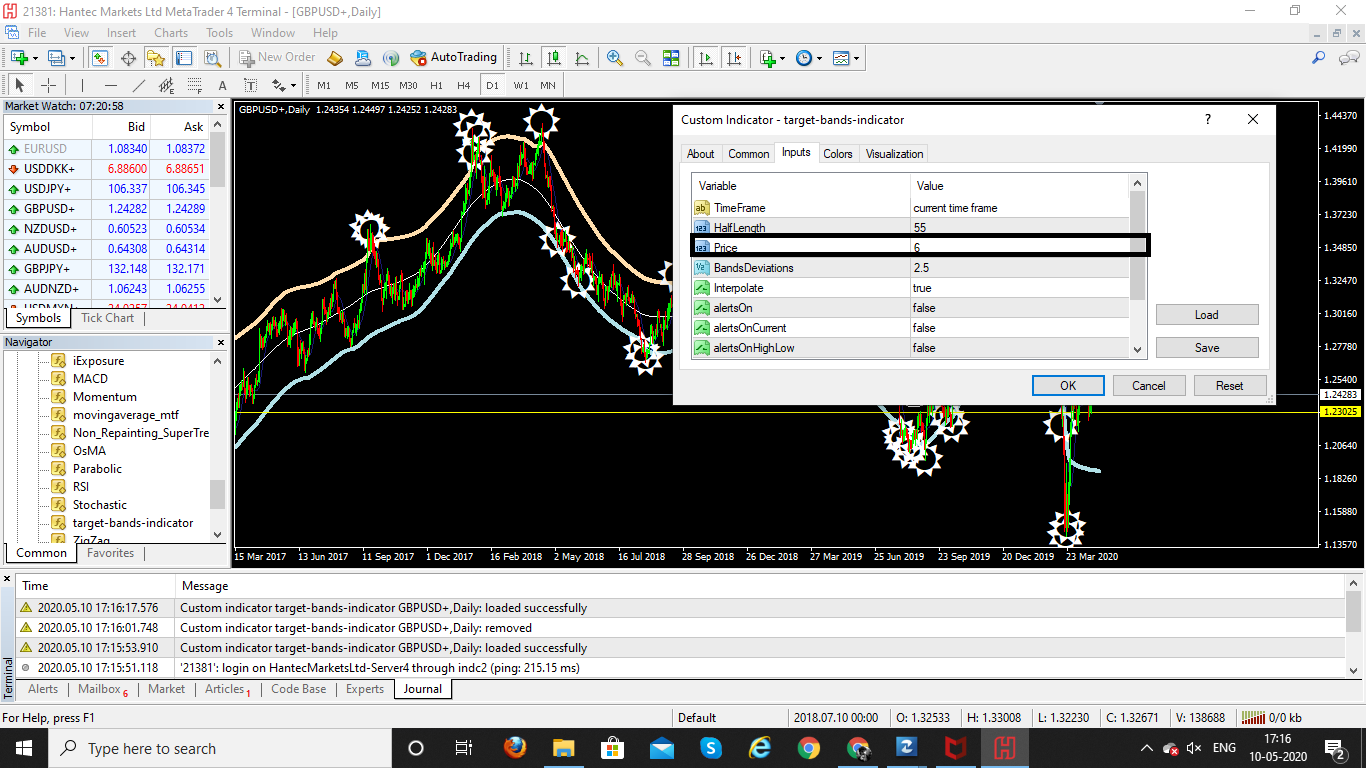The width and height of the screenshot is (1366, 768).
Task: Open Google Chrome from the taskbar
Action: point(809,748)
